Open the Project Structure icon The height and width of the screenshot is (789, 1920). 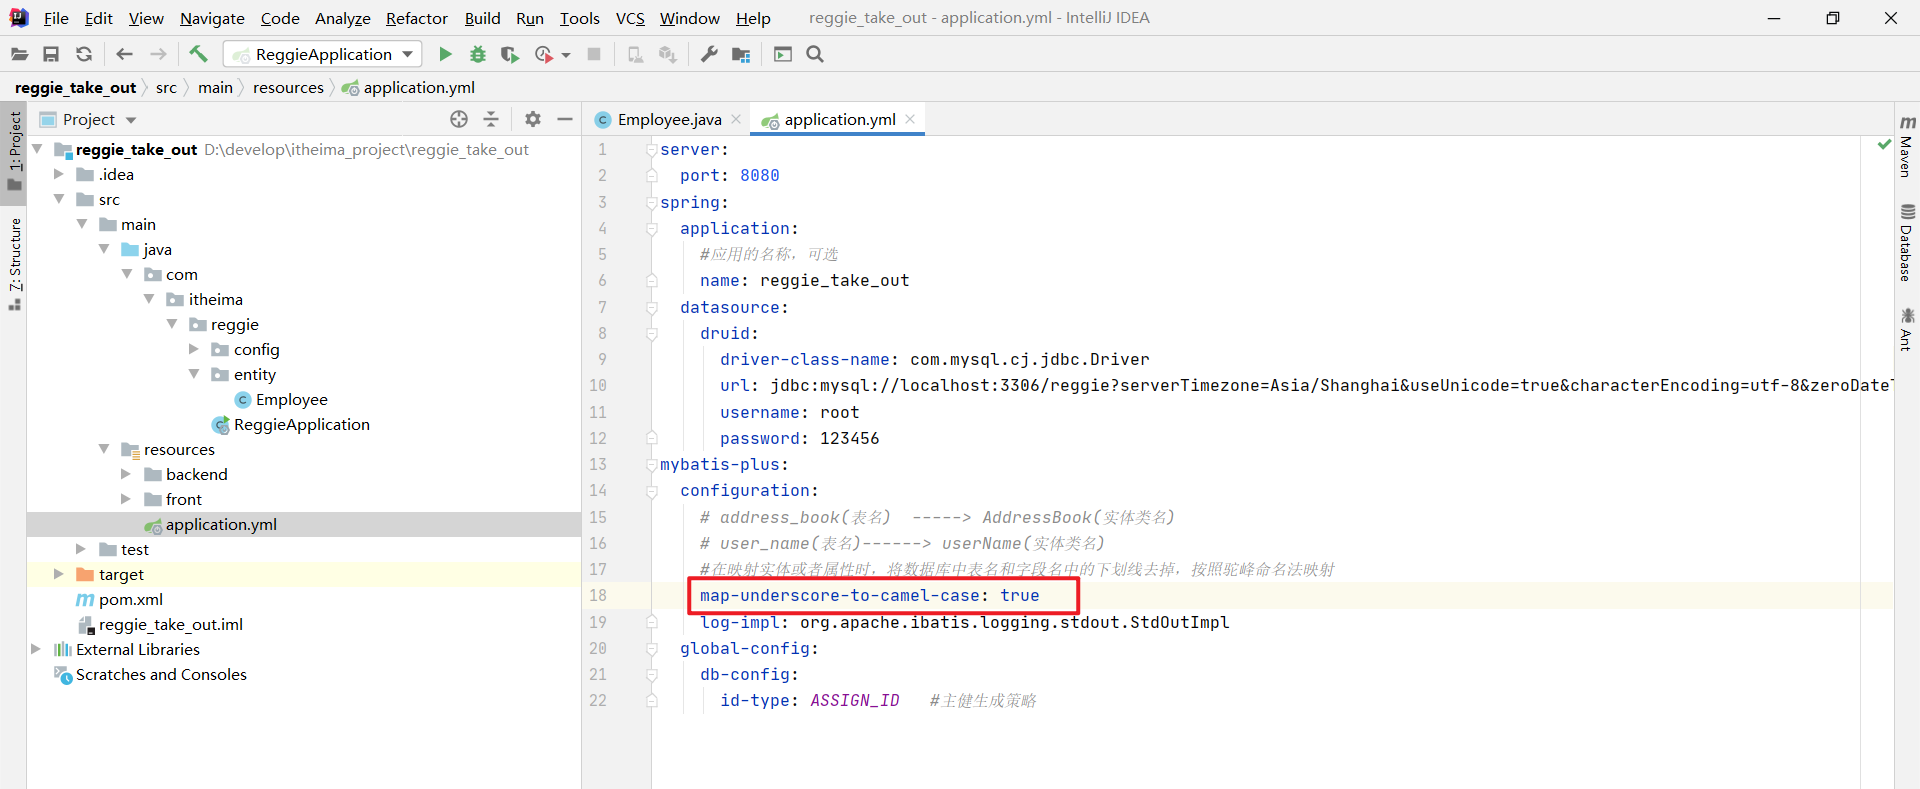click(741, 54)
